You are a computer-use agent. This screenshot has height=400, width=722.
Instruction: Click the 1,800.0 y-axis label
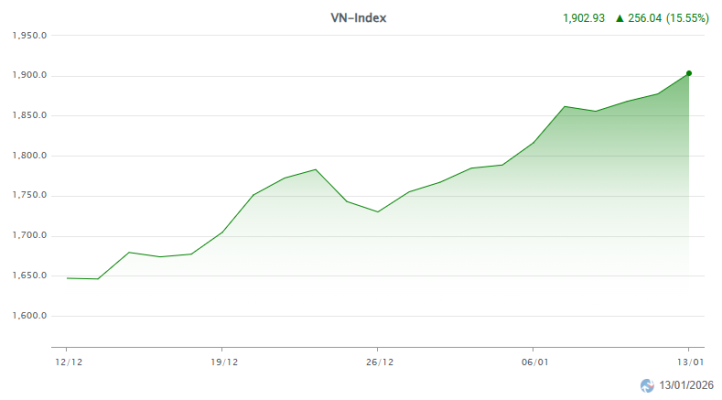click(30, 156)
